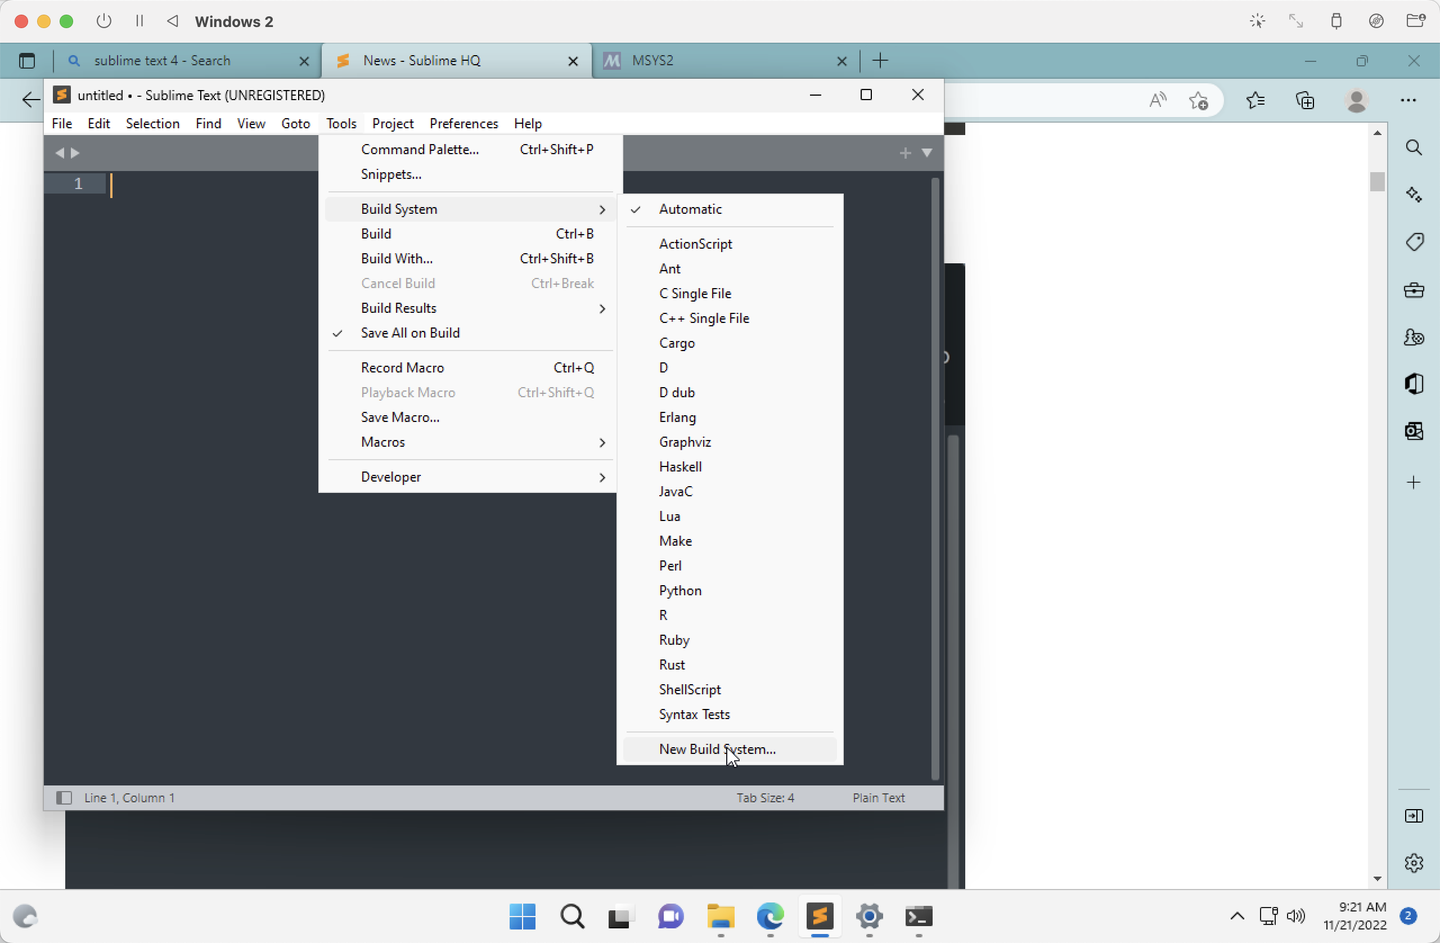Screen dimensions: 1440x943
Task: Click the browser page vertical scrollbar thumb
Action: point(1378,181)
